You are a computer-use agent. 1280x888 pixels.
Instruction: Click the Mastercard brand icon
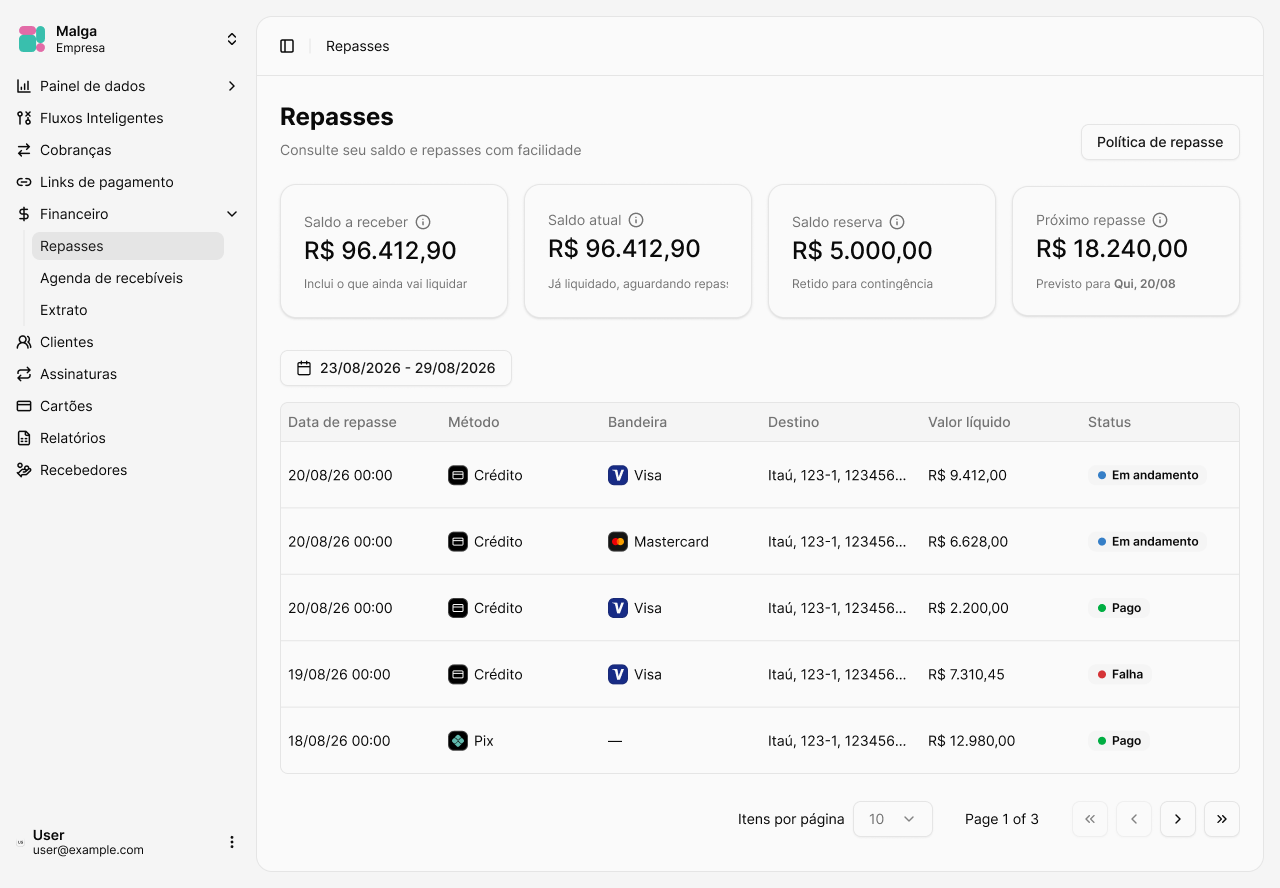pyautogui.click(x=618, y=542)
